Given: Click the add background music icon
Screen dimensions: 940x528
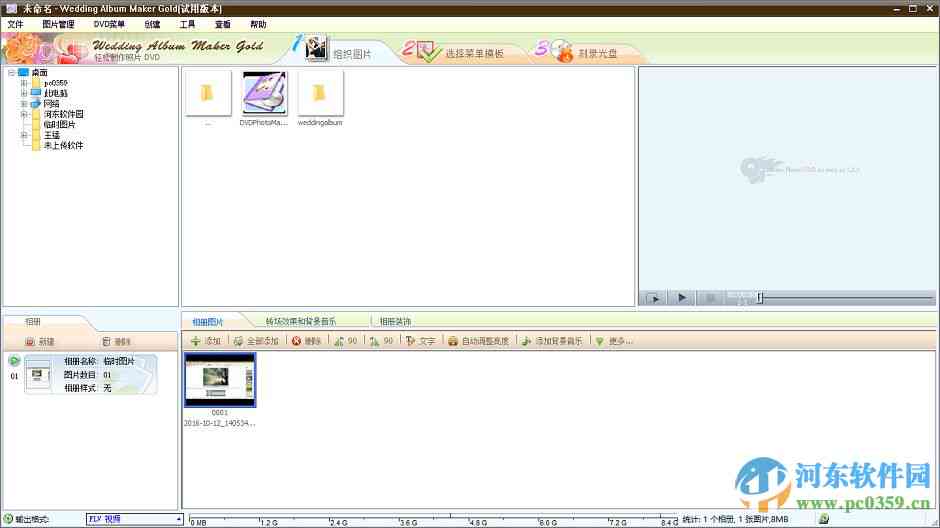Looking at the screenshot, I should click(526, 341).
